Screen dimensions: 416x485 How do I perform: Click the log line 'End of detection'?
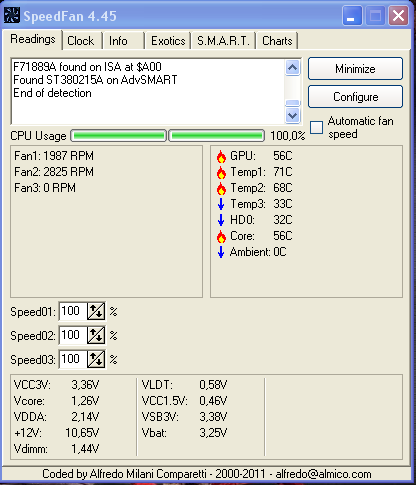(52, 93)
